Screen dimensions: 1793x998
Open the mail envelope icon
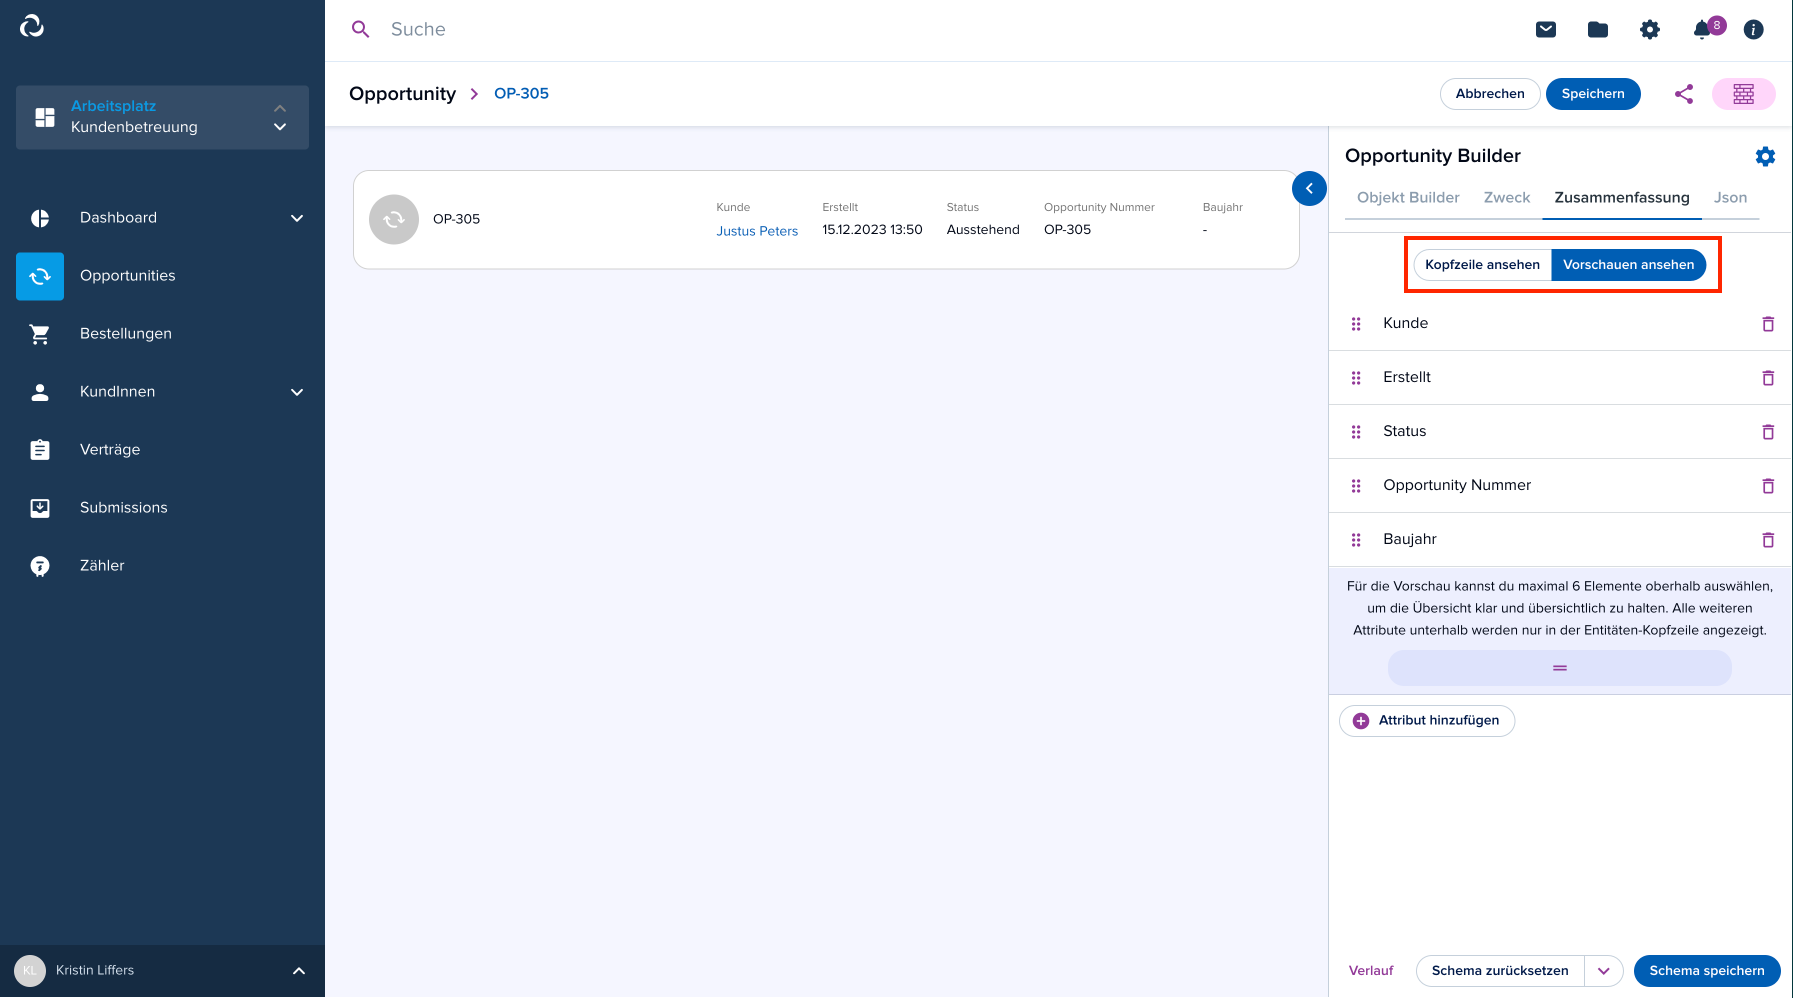tap(1546, 30)
